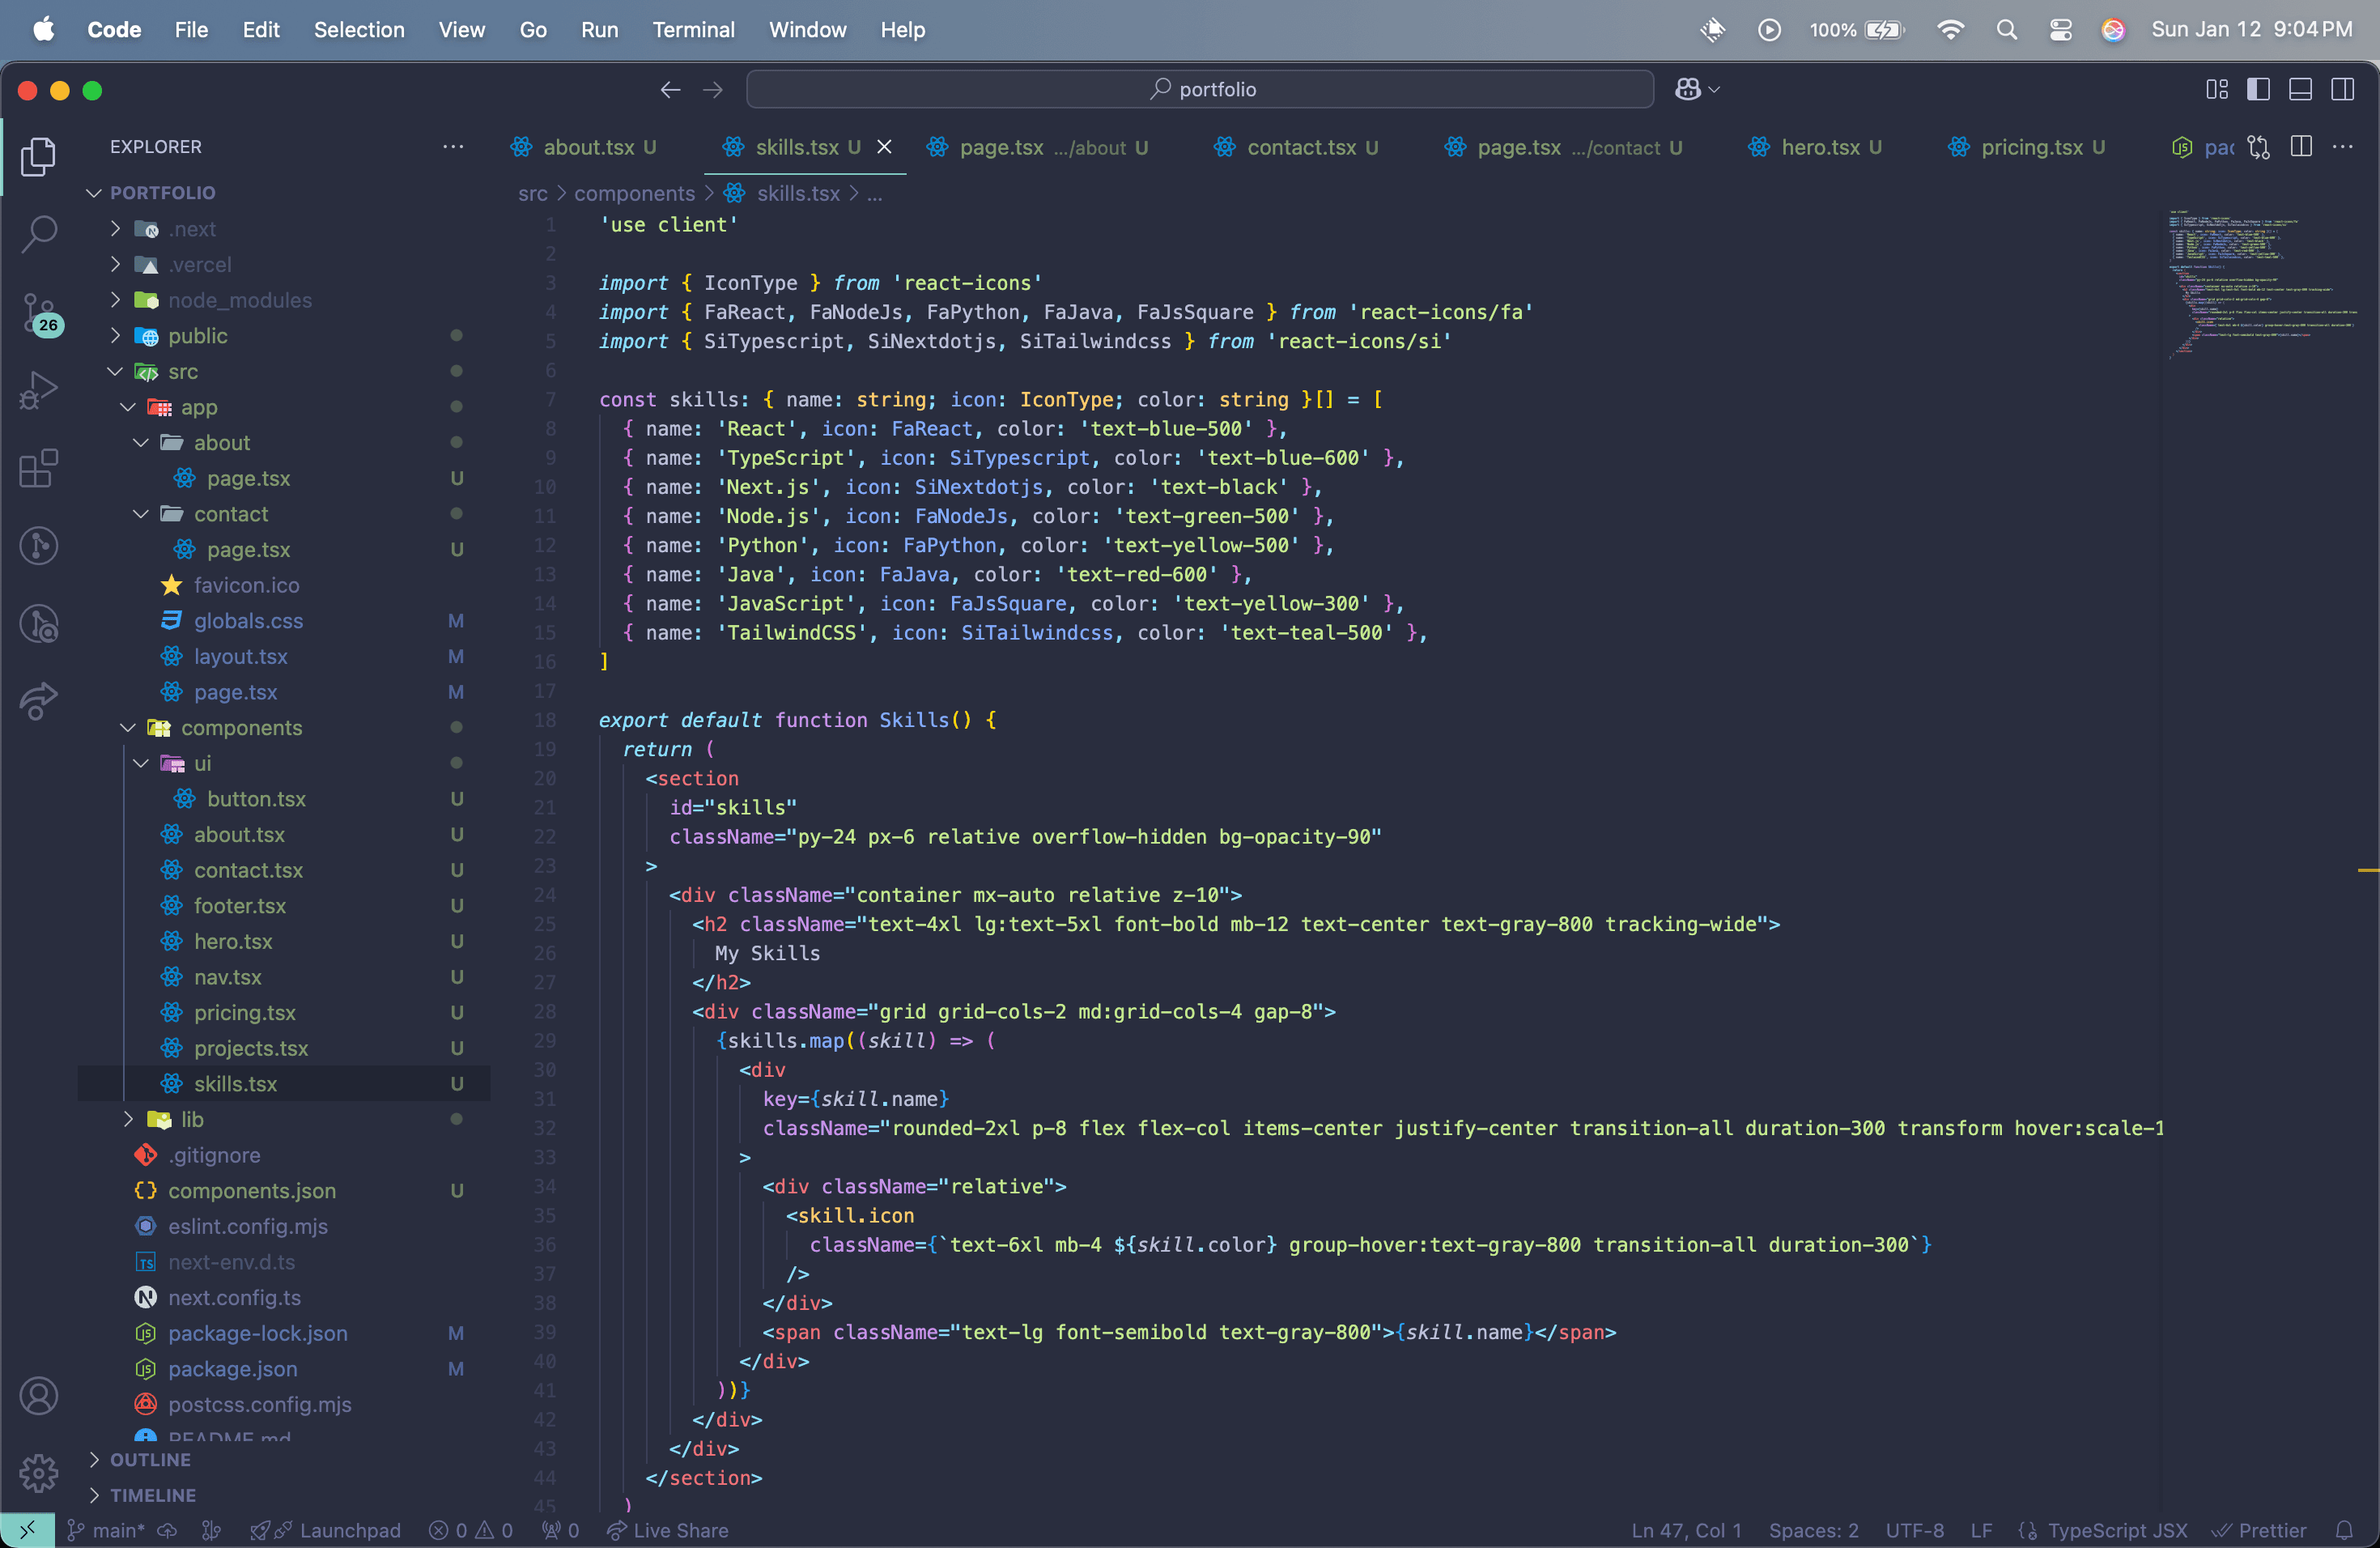Click the Wi-Fi menu bar icon
The width and height of the screenshot is (2380, 1548).
pos(1950,30)
